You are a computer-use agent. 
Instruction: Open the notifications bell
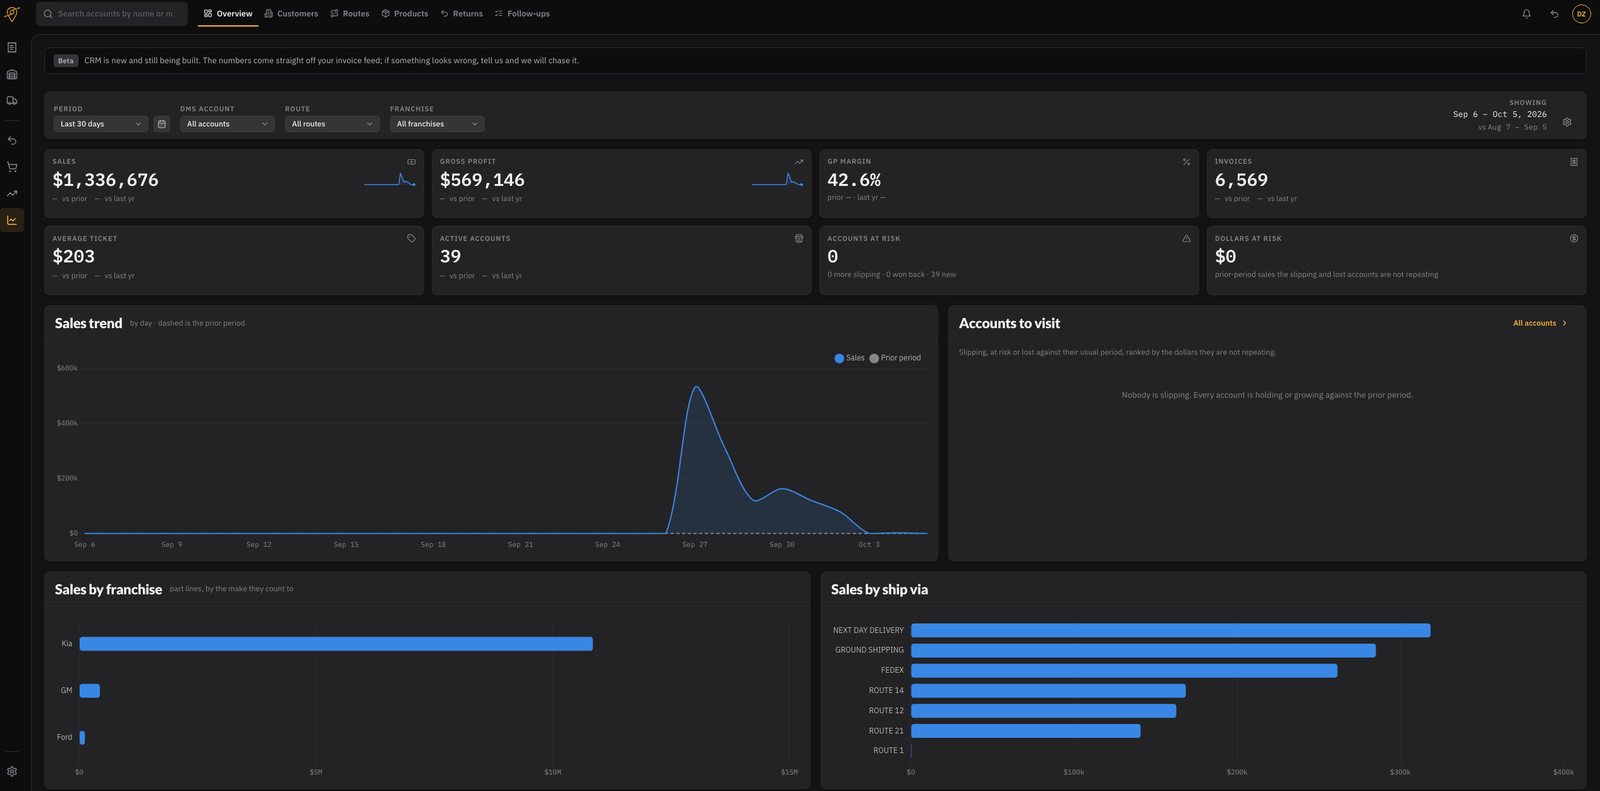[1526, 14]
